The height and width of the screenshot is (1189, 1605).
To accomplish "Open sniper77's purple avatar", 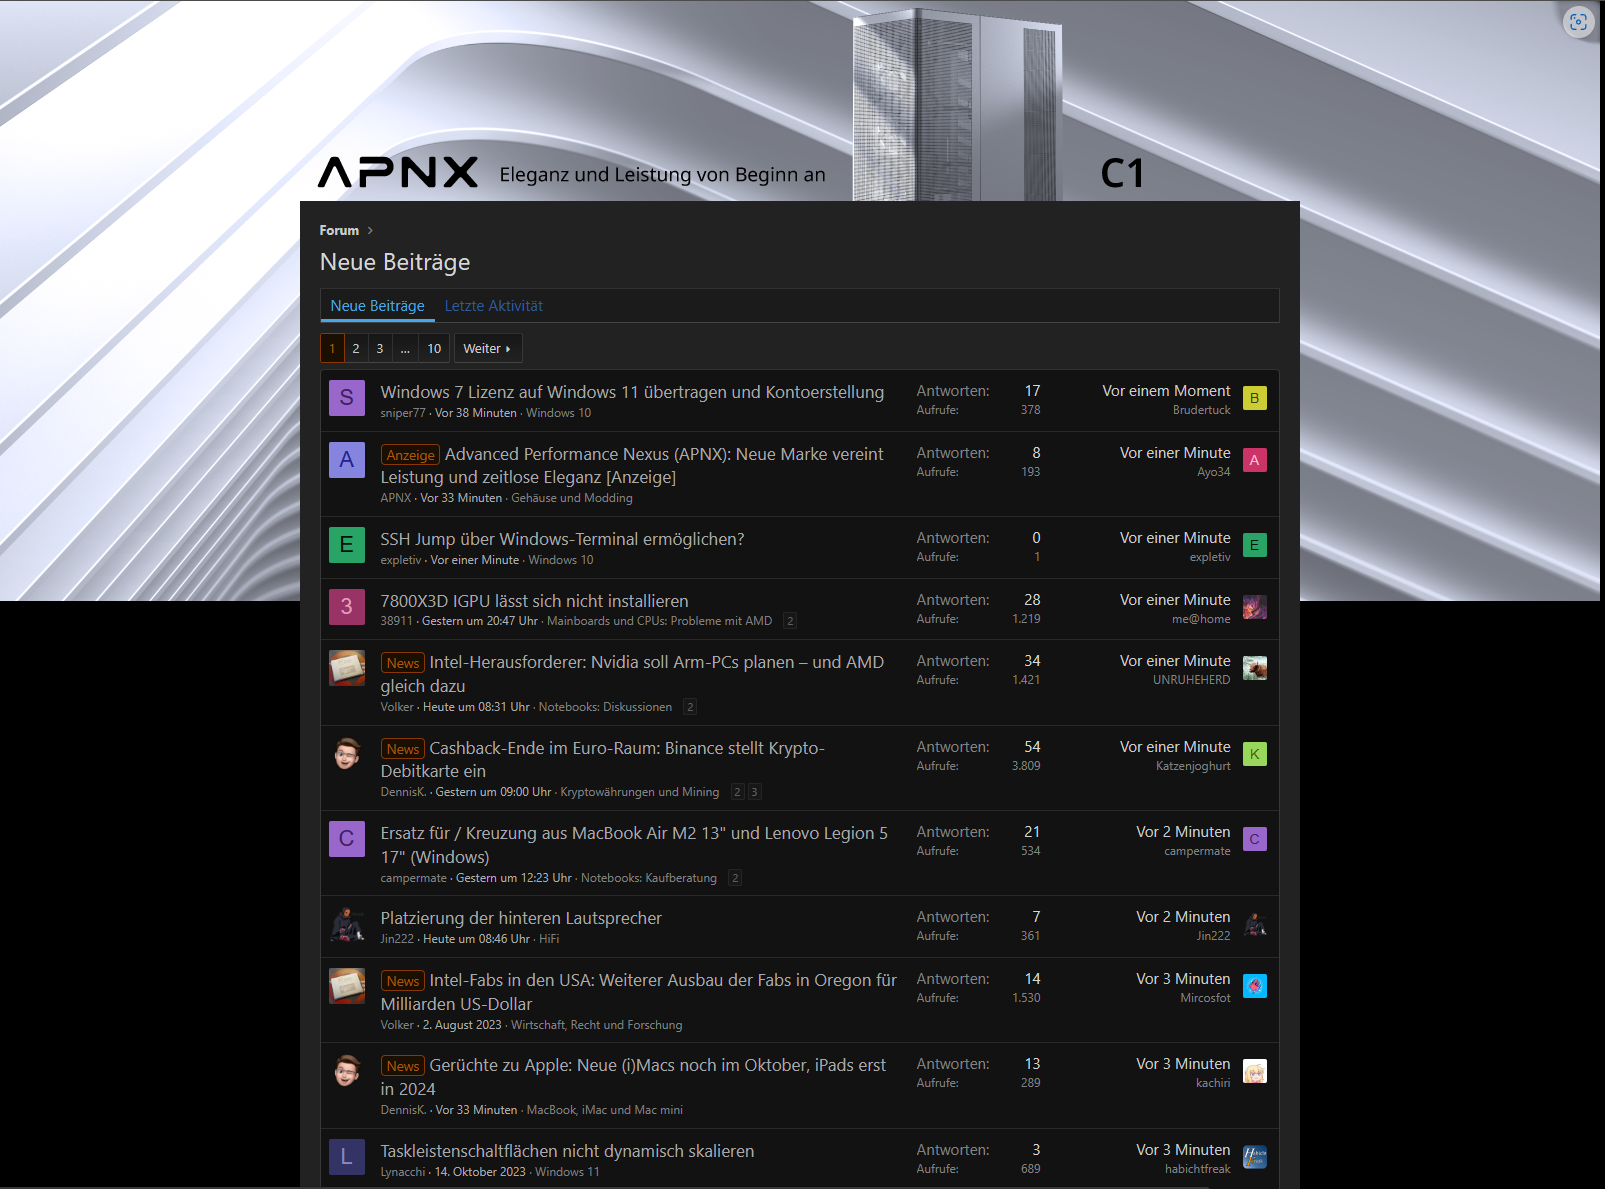I will pyautogui.click(x=347, y=398).
